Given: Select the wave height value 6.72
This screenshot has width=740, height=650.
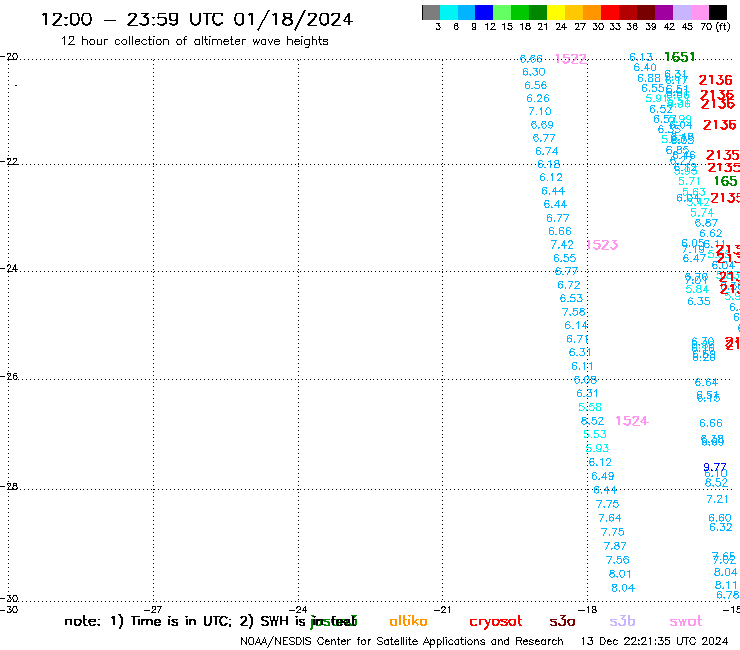Looking at the screenshot, I should (x=569, y=285).
